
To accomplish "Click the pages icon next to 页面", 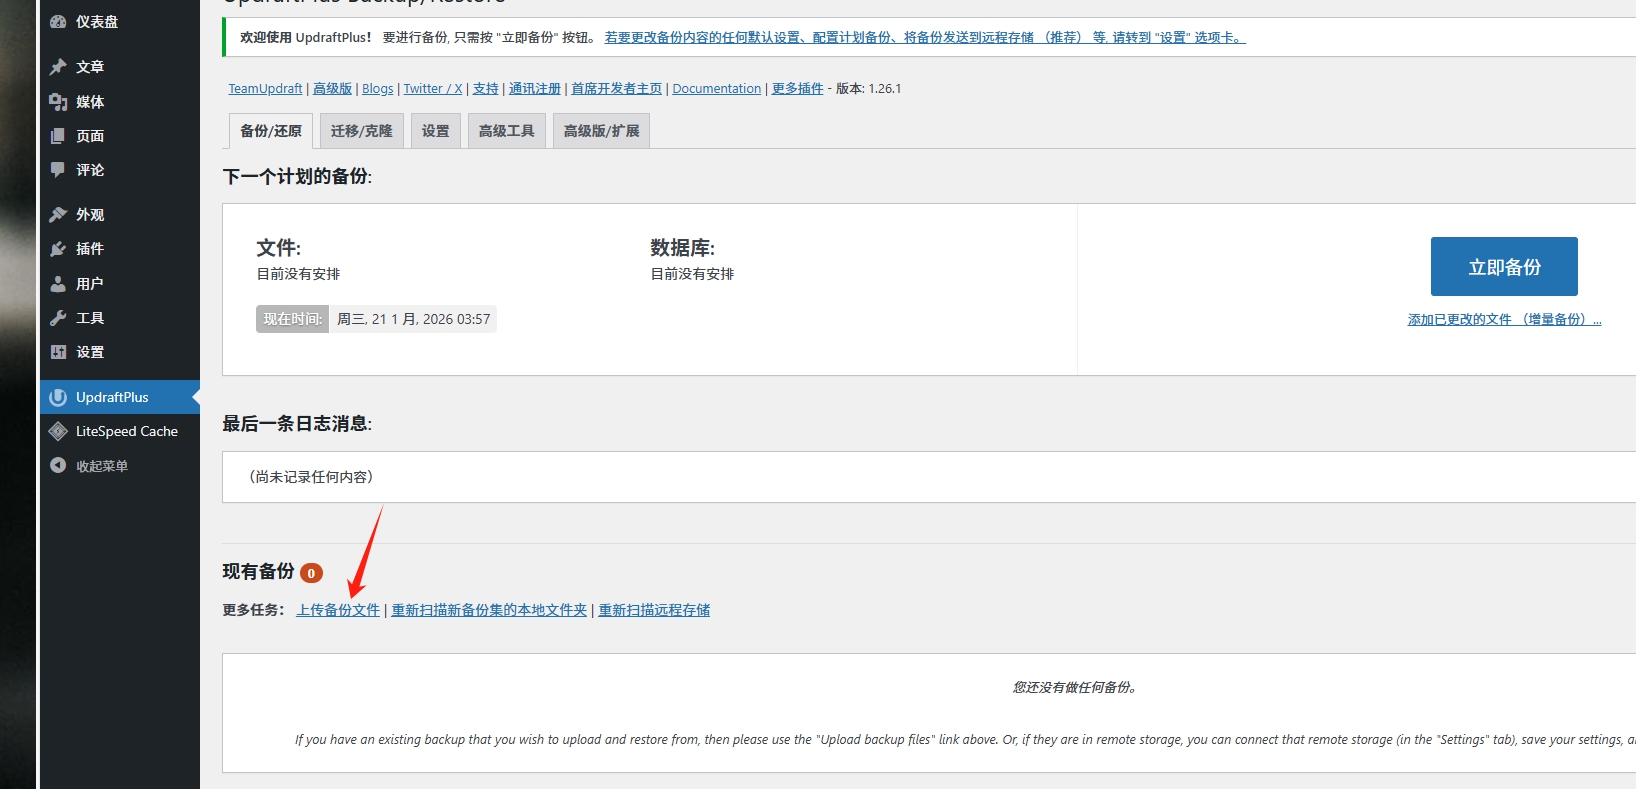I will [x=58, y=136].
